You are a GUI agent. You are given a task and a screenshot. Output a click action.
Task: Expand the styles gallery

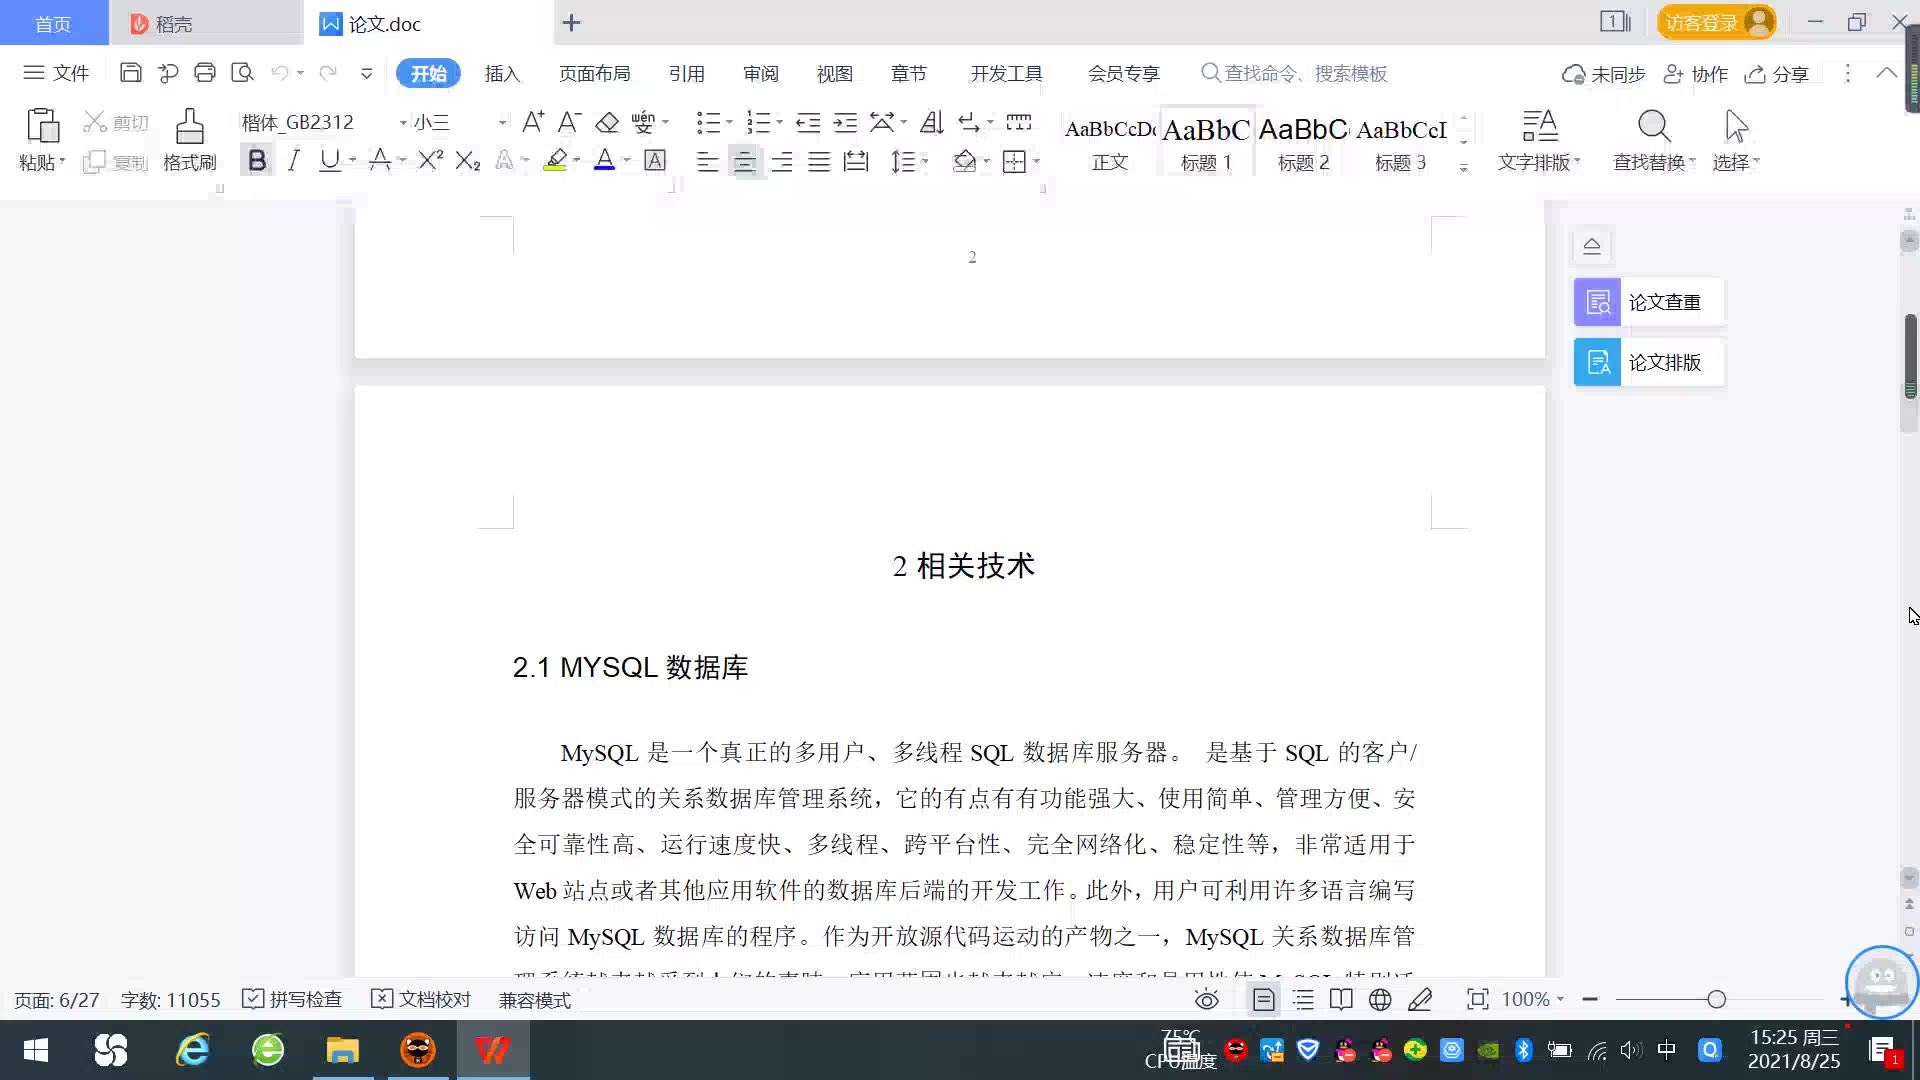click(1463, 168)
